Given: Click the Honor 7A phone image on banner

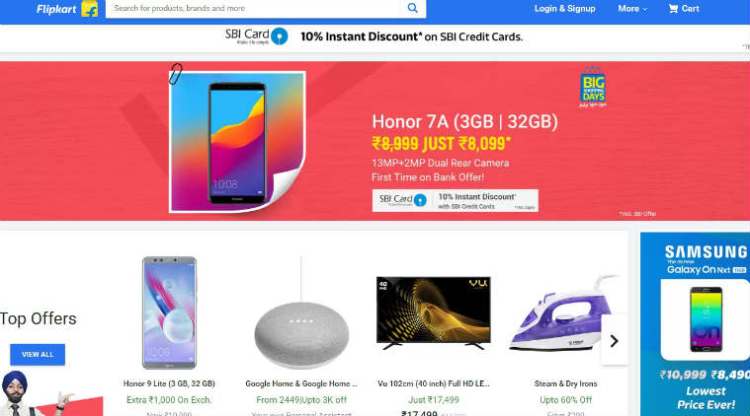Looking at the screenshot, I should [238, 142].
